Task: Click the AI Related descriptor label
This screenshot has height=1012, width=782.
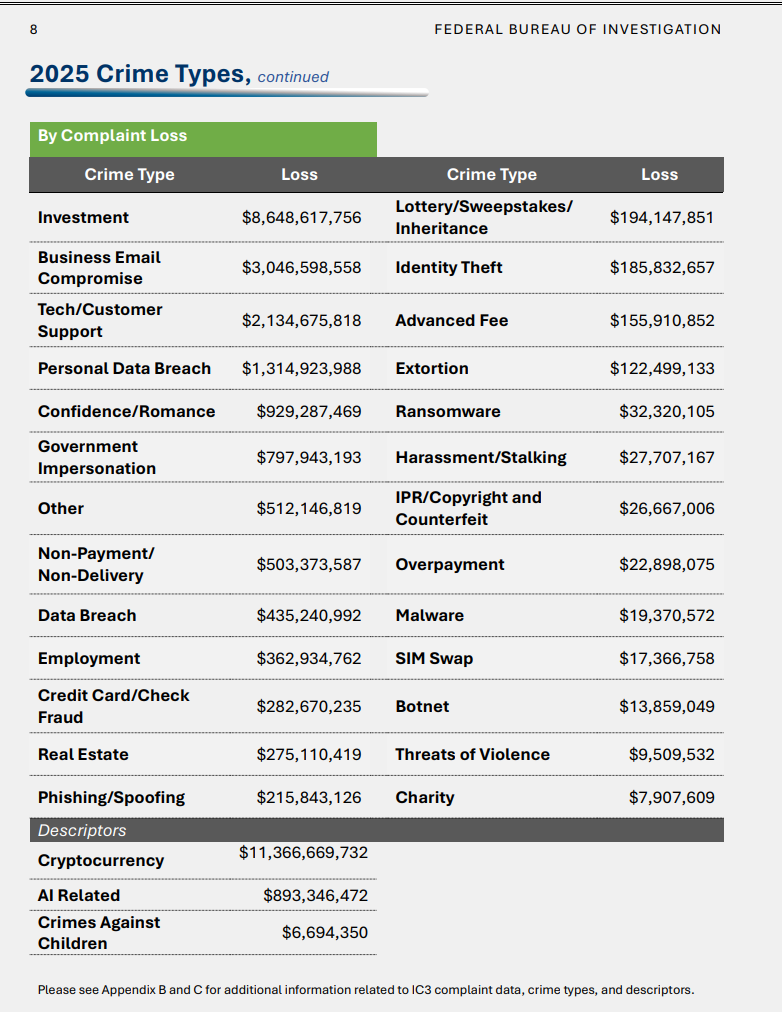Action: click(79, 896)
